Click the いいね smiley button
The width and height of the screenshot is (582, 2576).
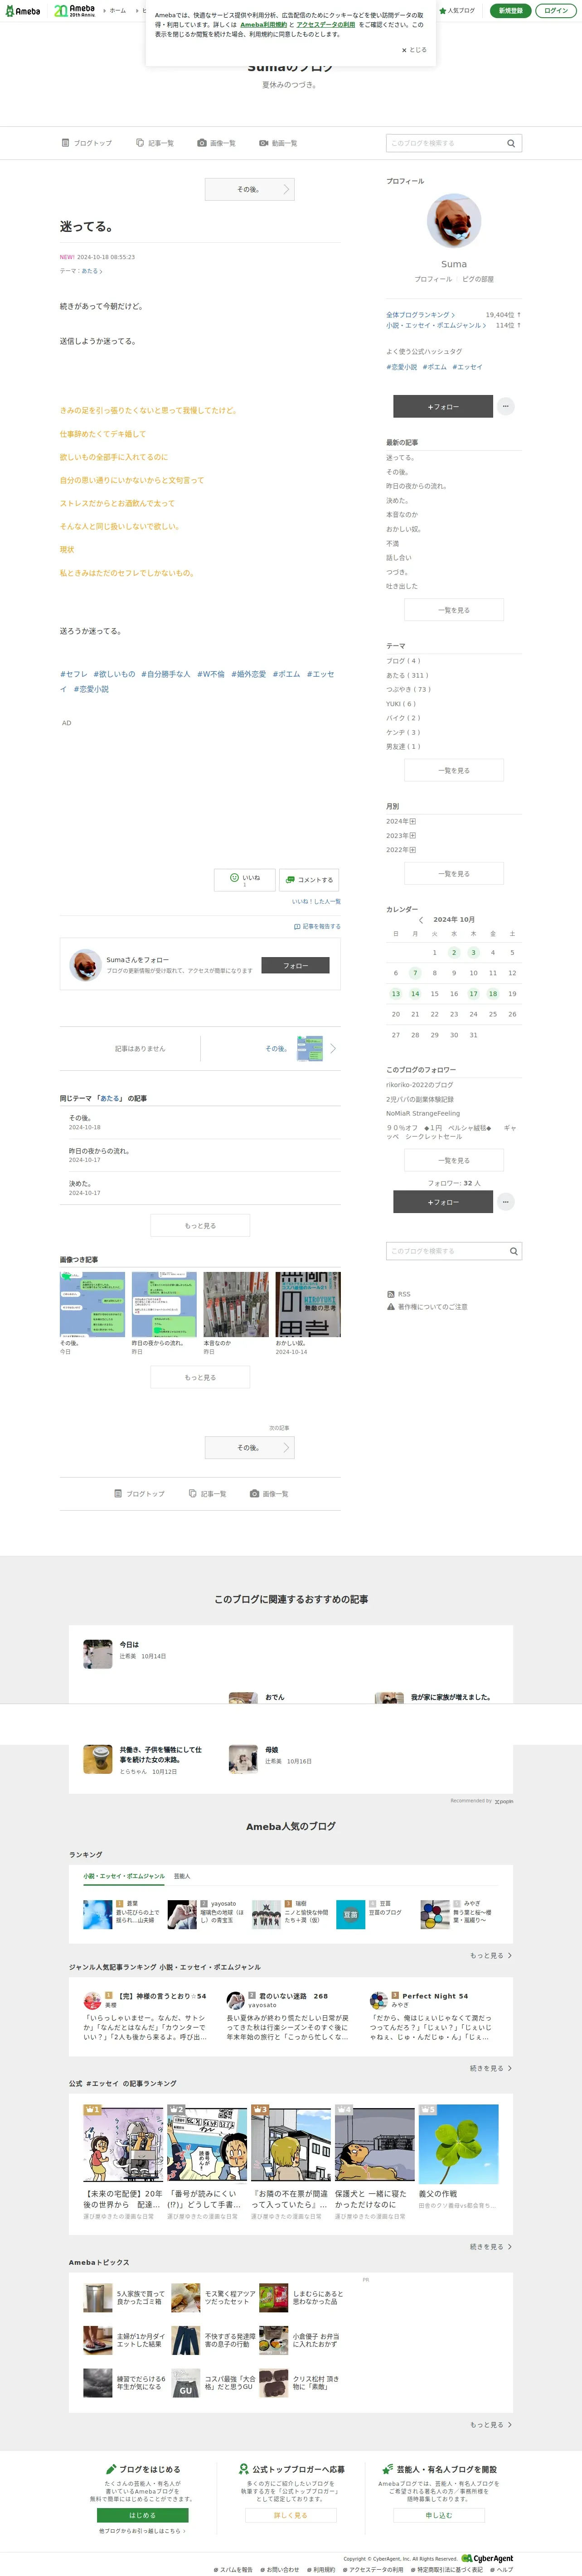click(x=245, y=879)
